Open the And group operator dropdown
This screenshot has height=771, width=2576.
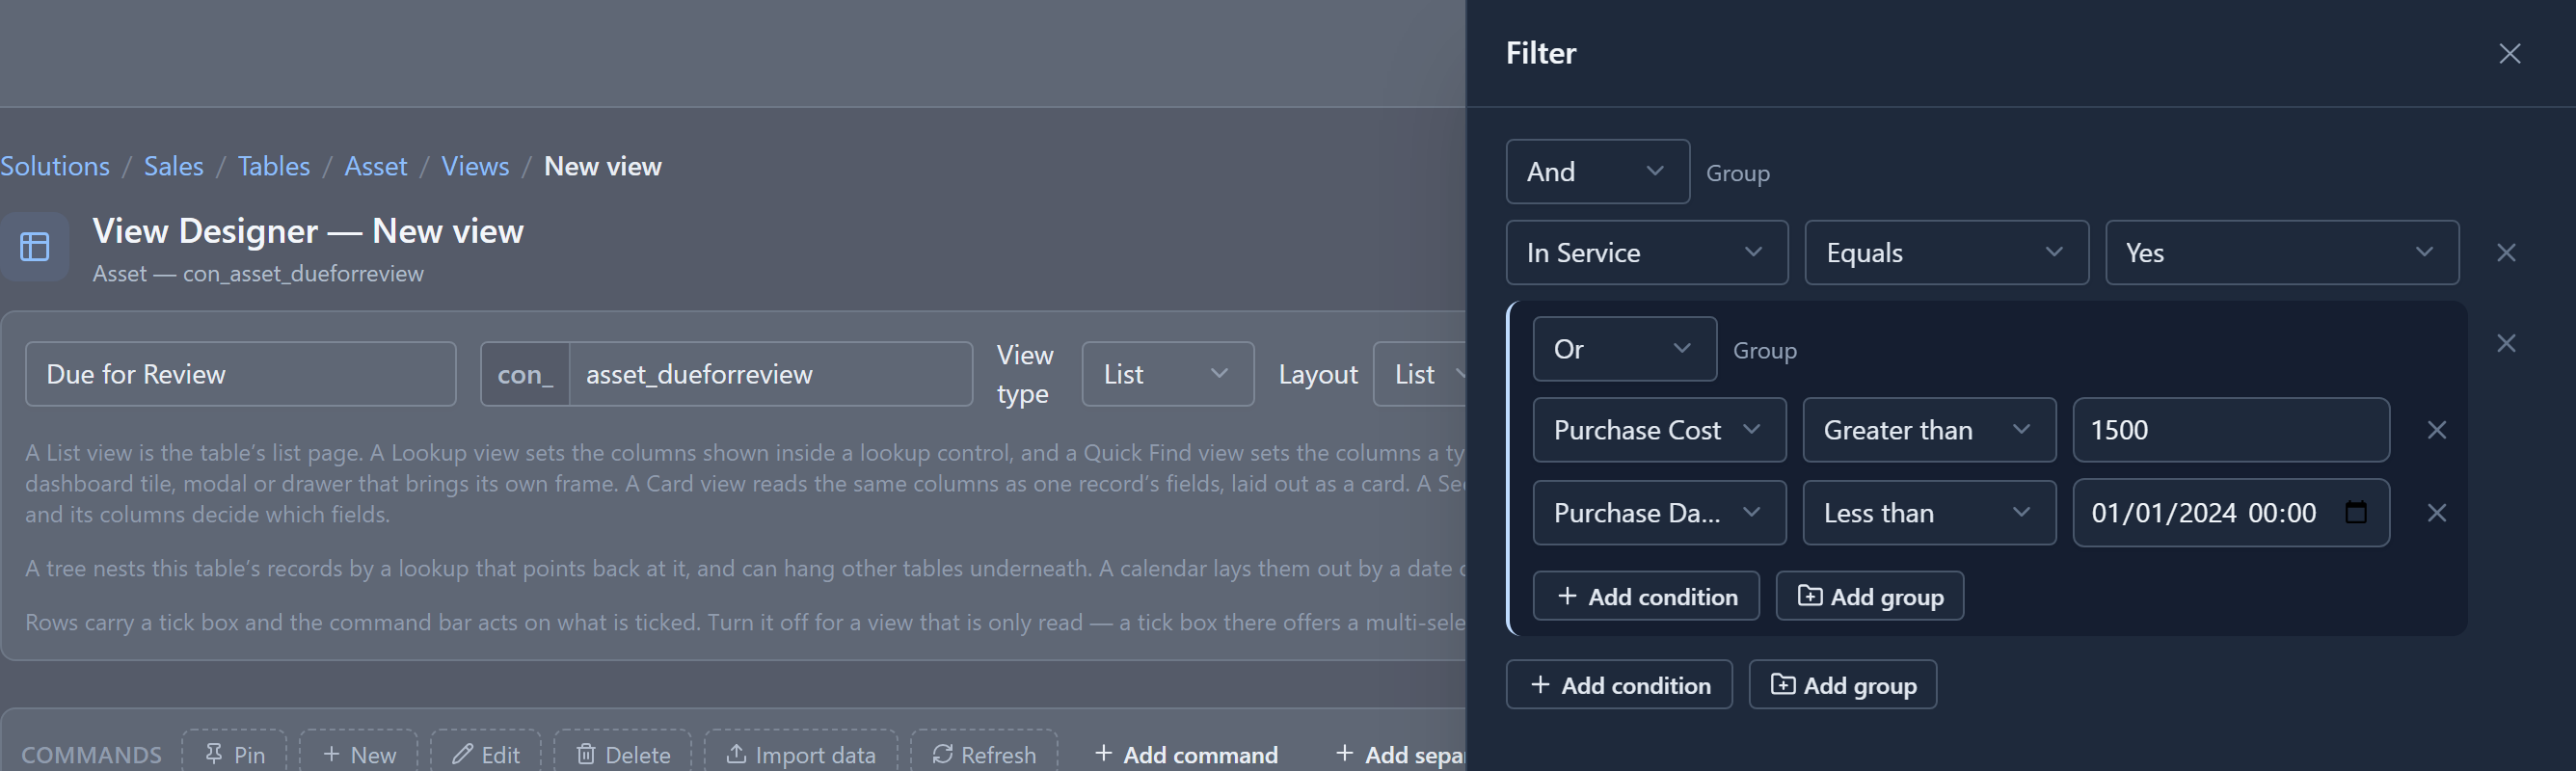(x=1597, y=172)
